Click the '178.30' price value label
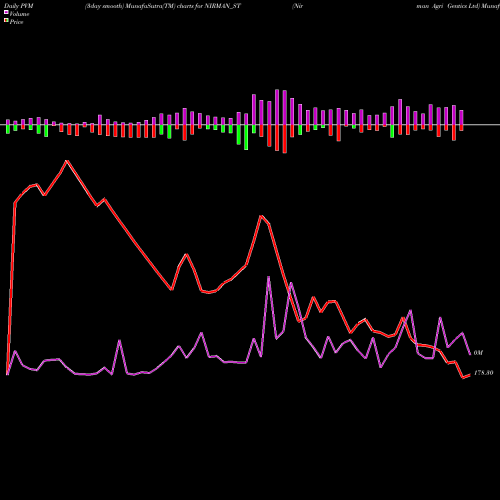Screen dimensions: 500x500 483,373
